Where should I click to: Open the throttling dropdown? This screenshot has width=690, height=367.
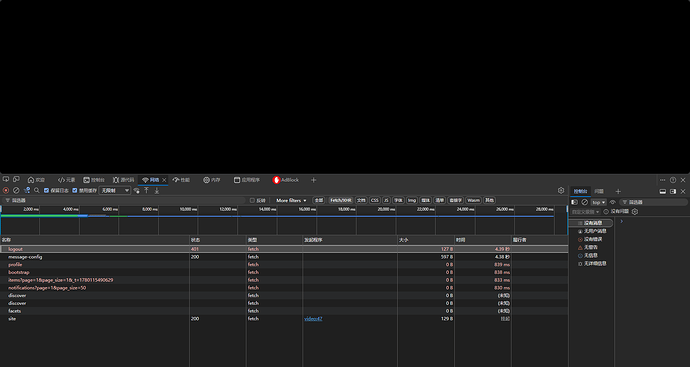[115, 191]
